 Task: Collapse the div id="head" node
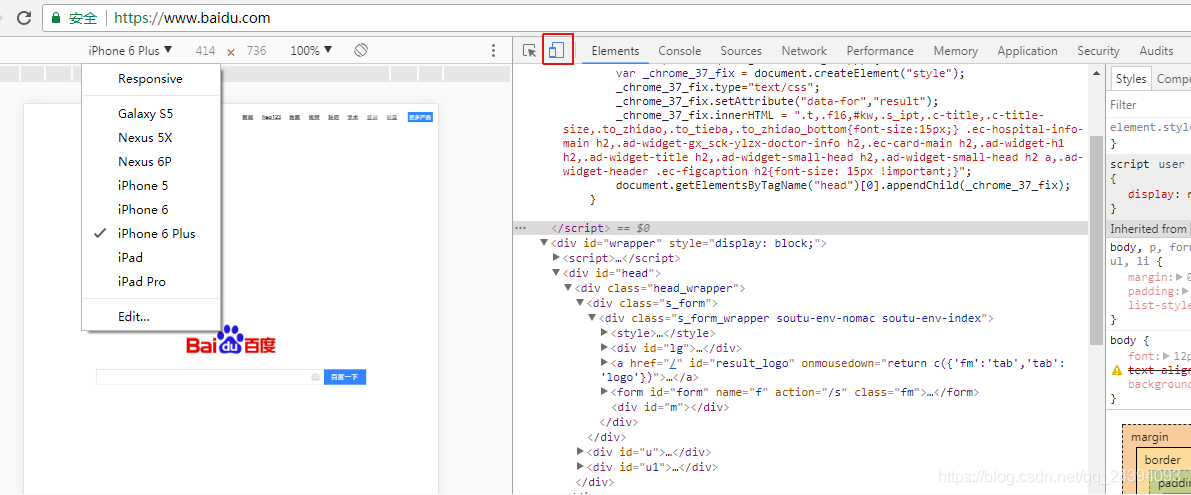(x=556, y=273)
